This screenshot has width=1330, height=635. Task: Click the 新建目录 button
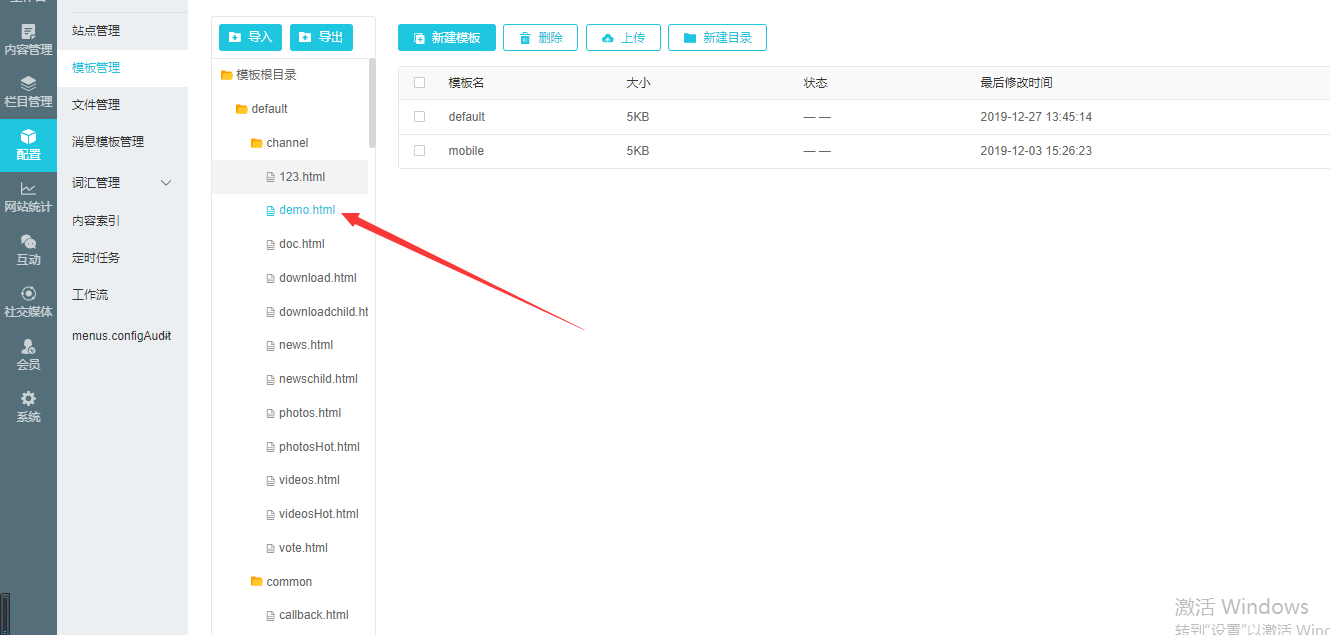717,38
